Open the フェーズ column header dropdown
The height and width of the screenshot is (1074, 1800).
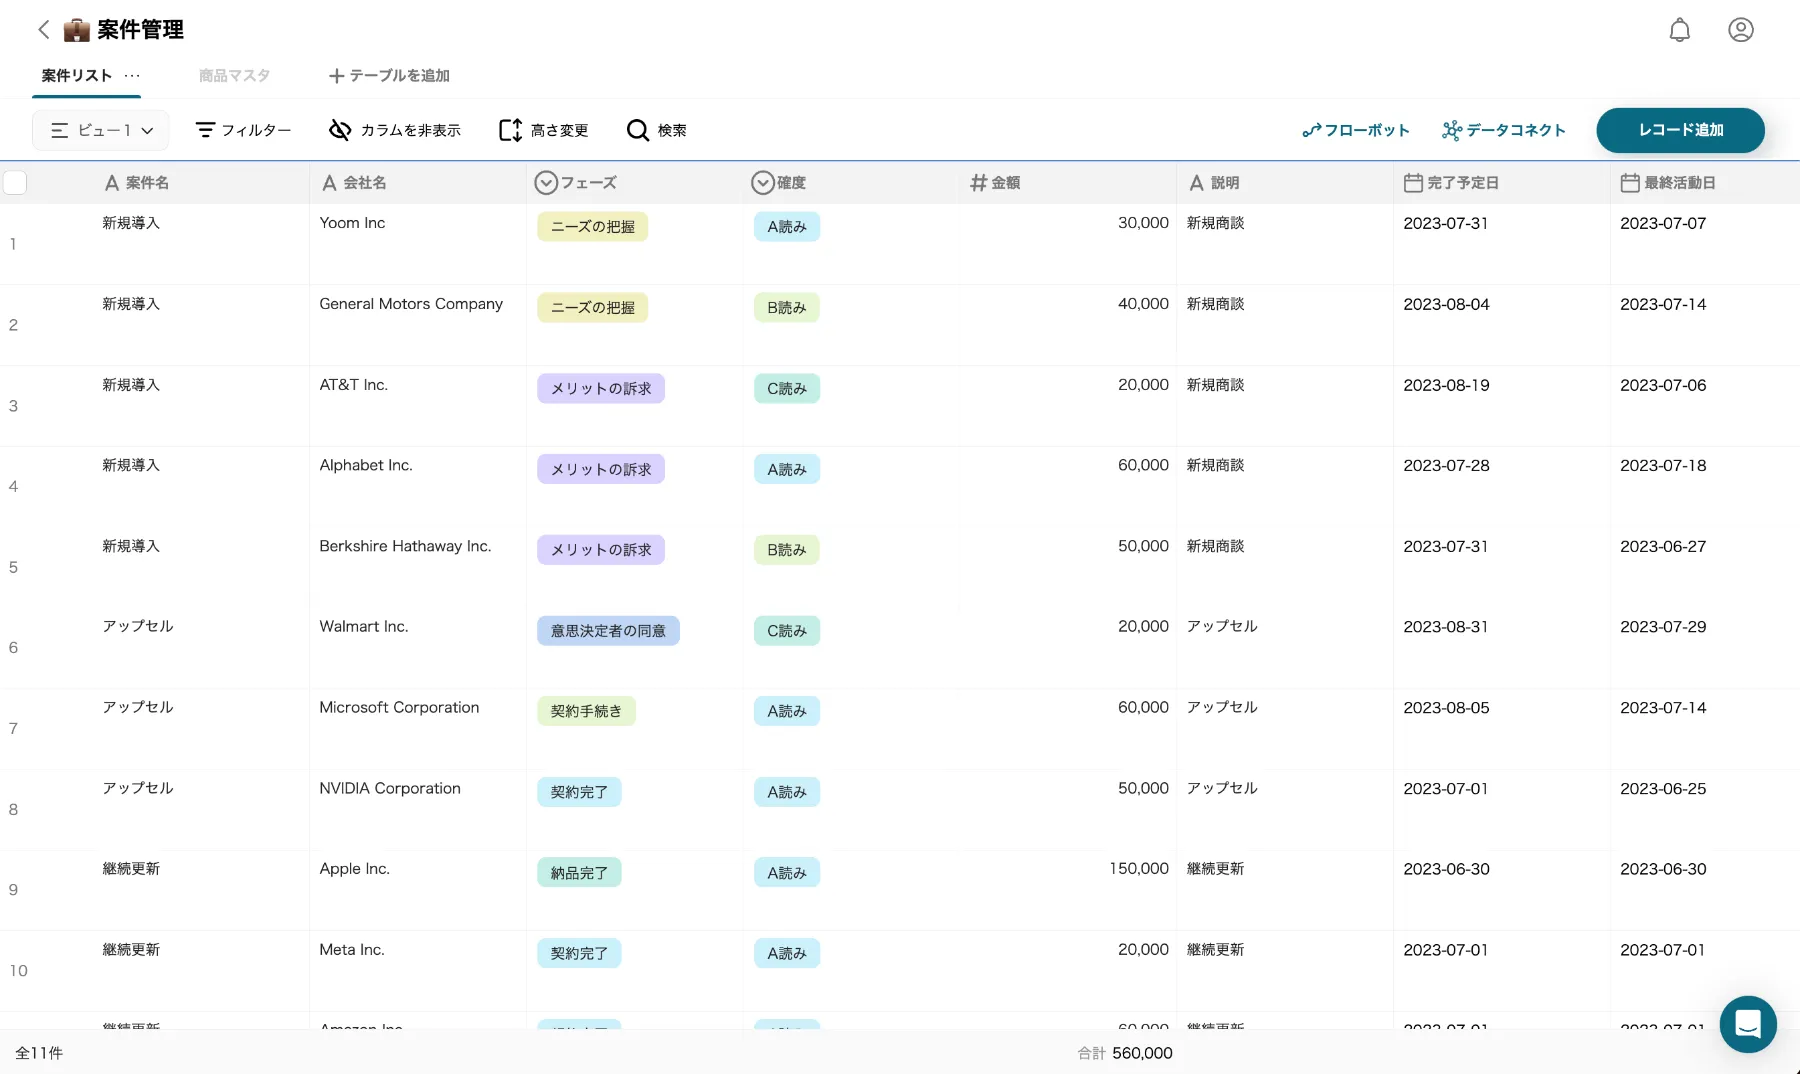pos(546,183)
